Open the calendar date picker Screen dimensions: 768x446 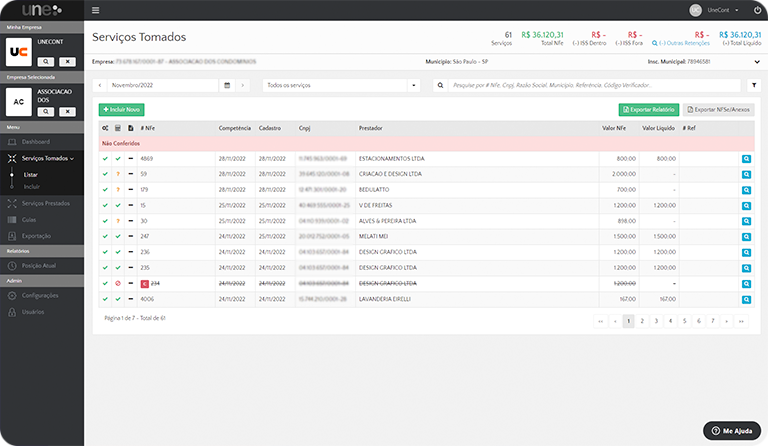(x=228, y=86)
